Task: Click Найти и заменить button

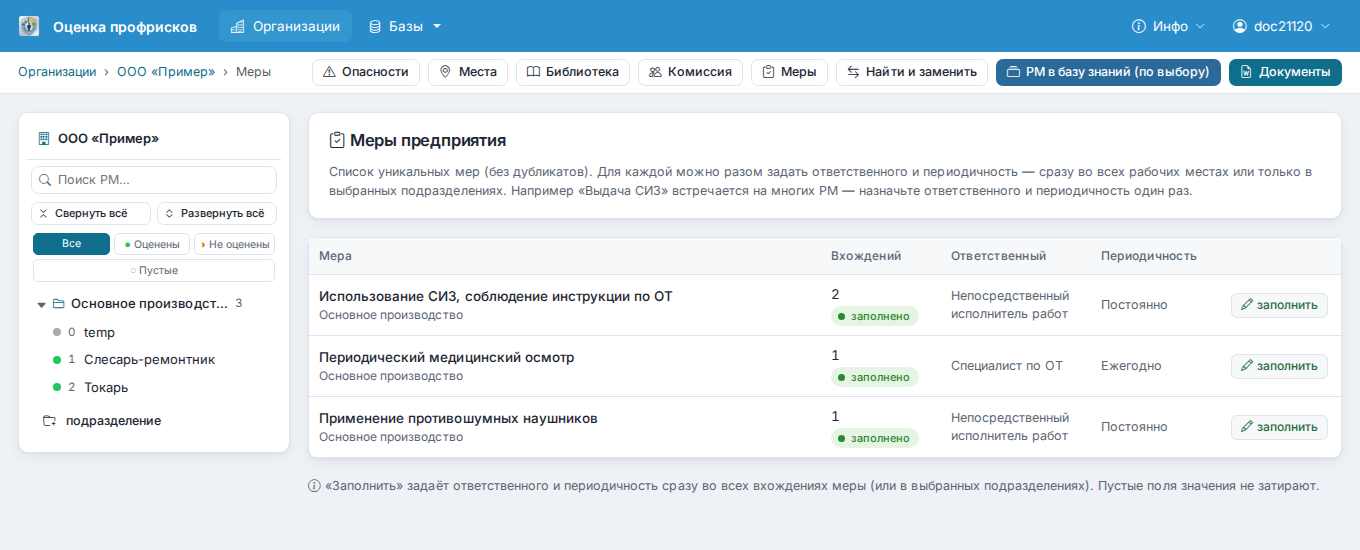Action: pyautogui.click(x=912, y=72)
